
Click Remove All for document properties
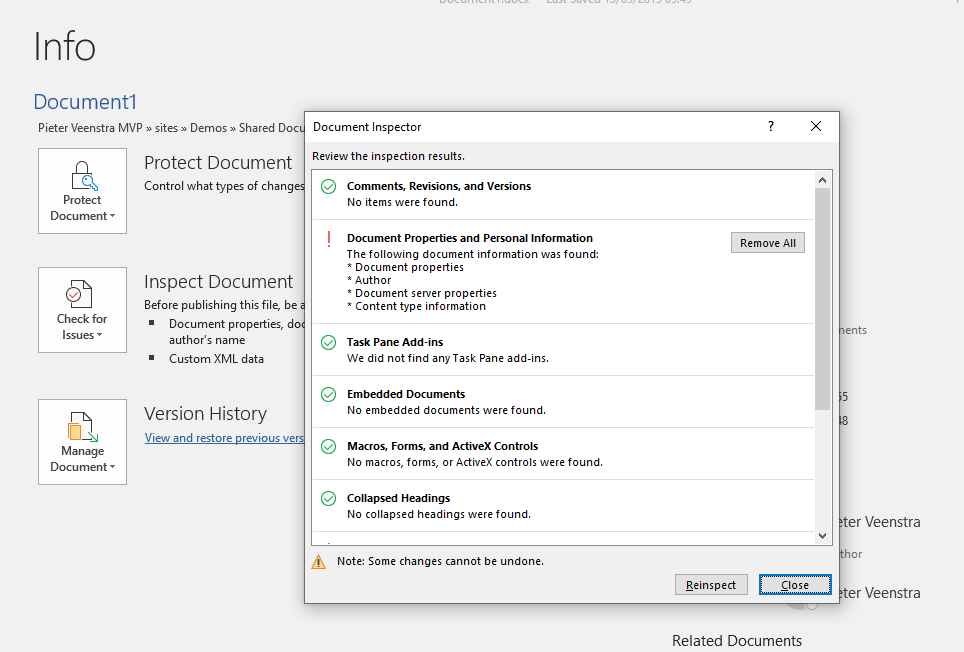(x=767, y=243)
